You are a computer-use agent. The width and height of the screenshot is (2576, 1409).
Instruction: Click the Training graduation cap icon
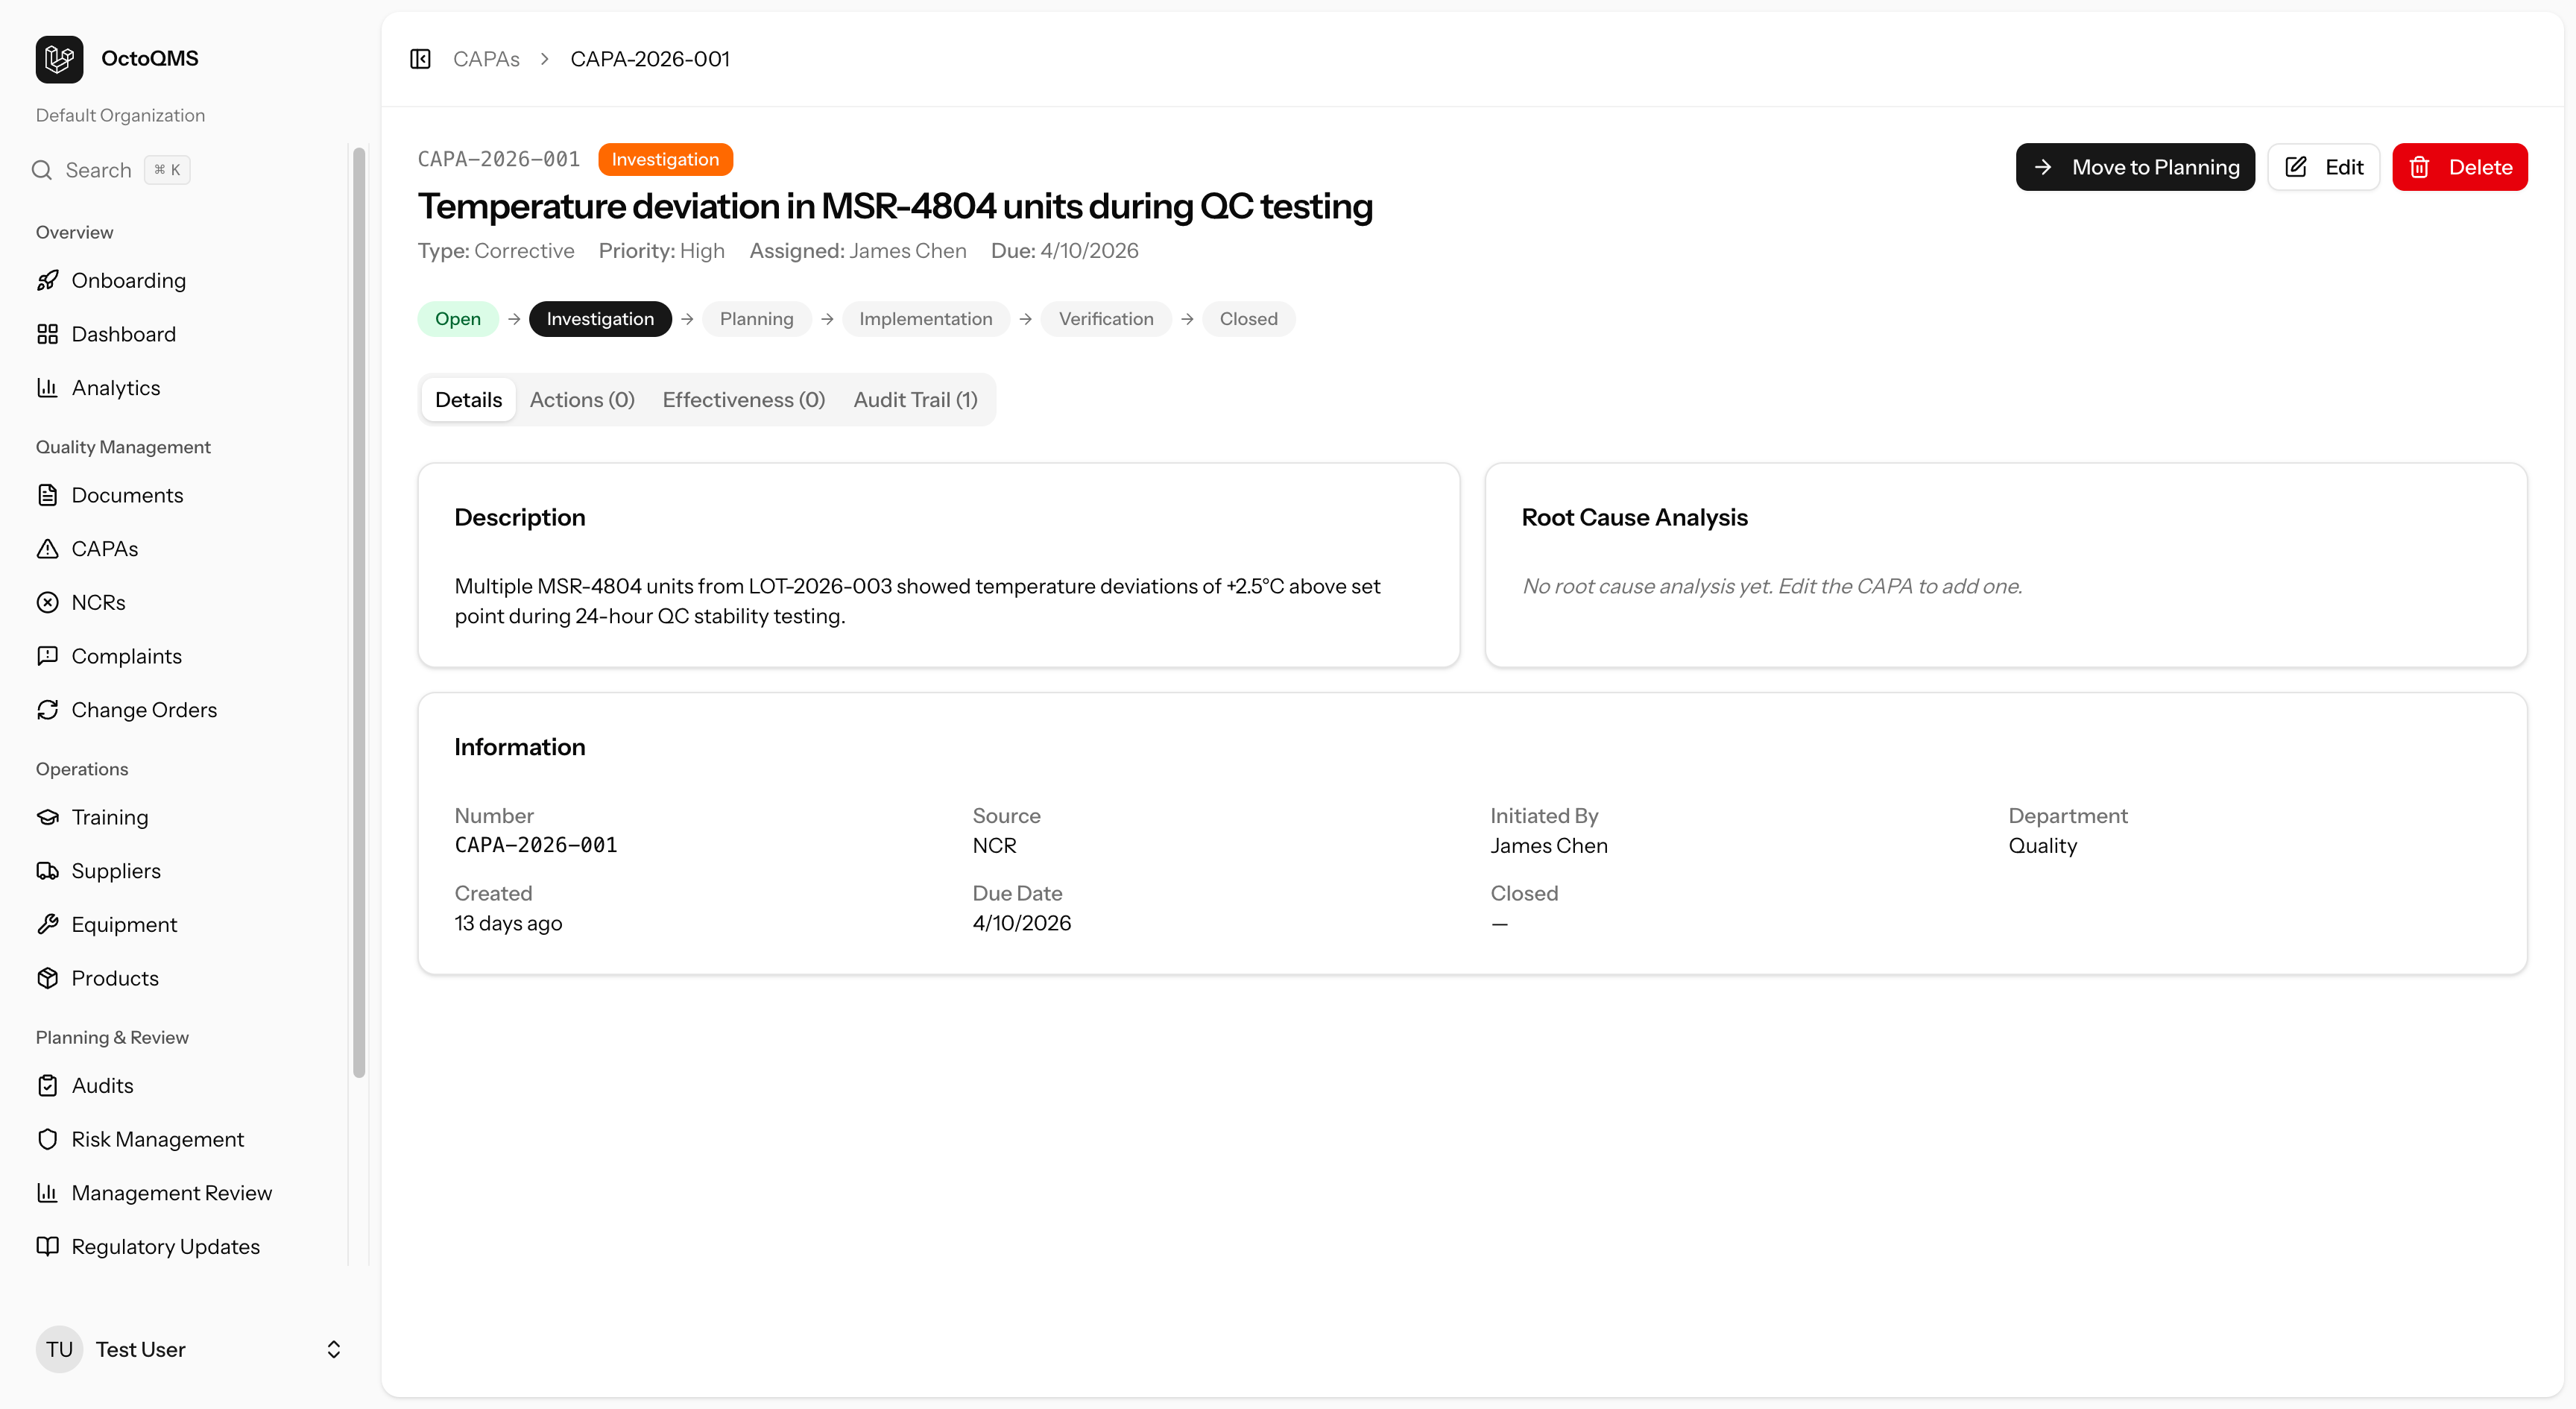point(47,817)
